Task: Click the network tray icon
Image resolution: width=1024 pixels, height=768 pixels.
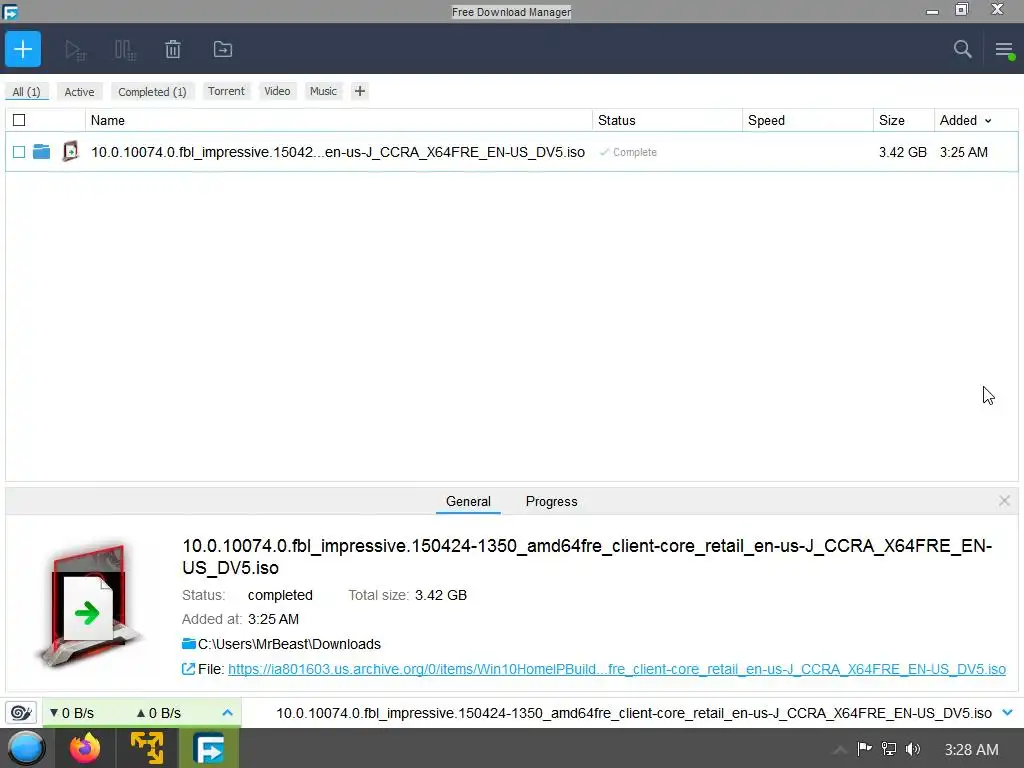Action: pyautogui.click(x=889, y=748)
